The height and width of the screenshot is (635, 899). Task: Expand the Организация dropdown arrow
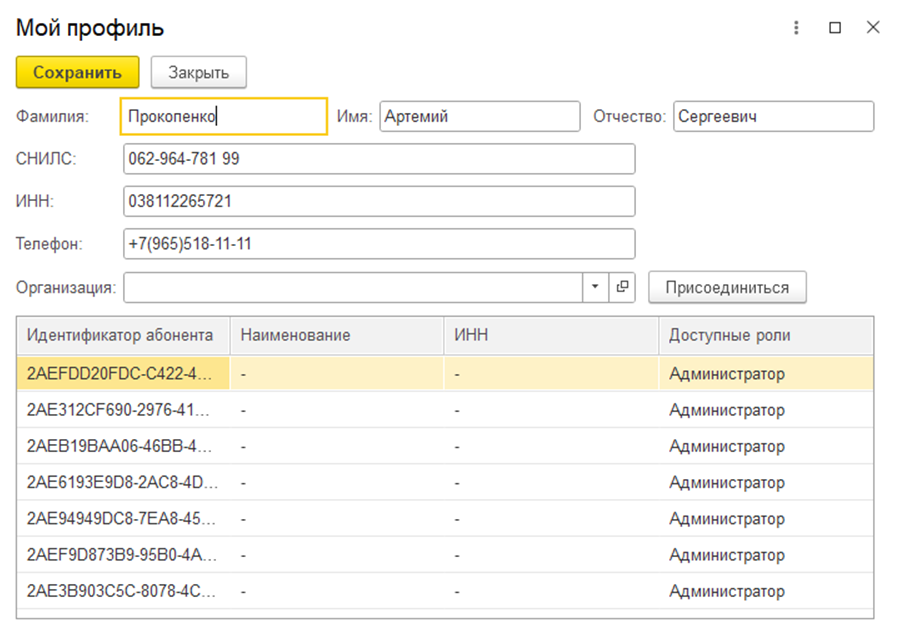595,287
